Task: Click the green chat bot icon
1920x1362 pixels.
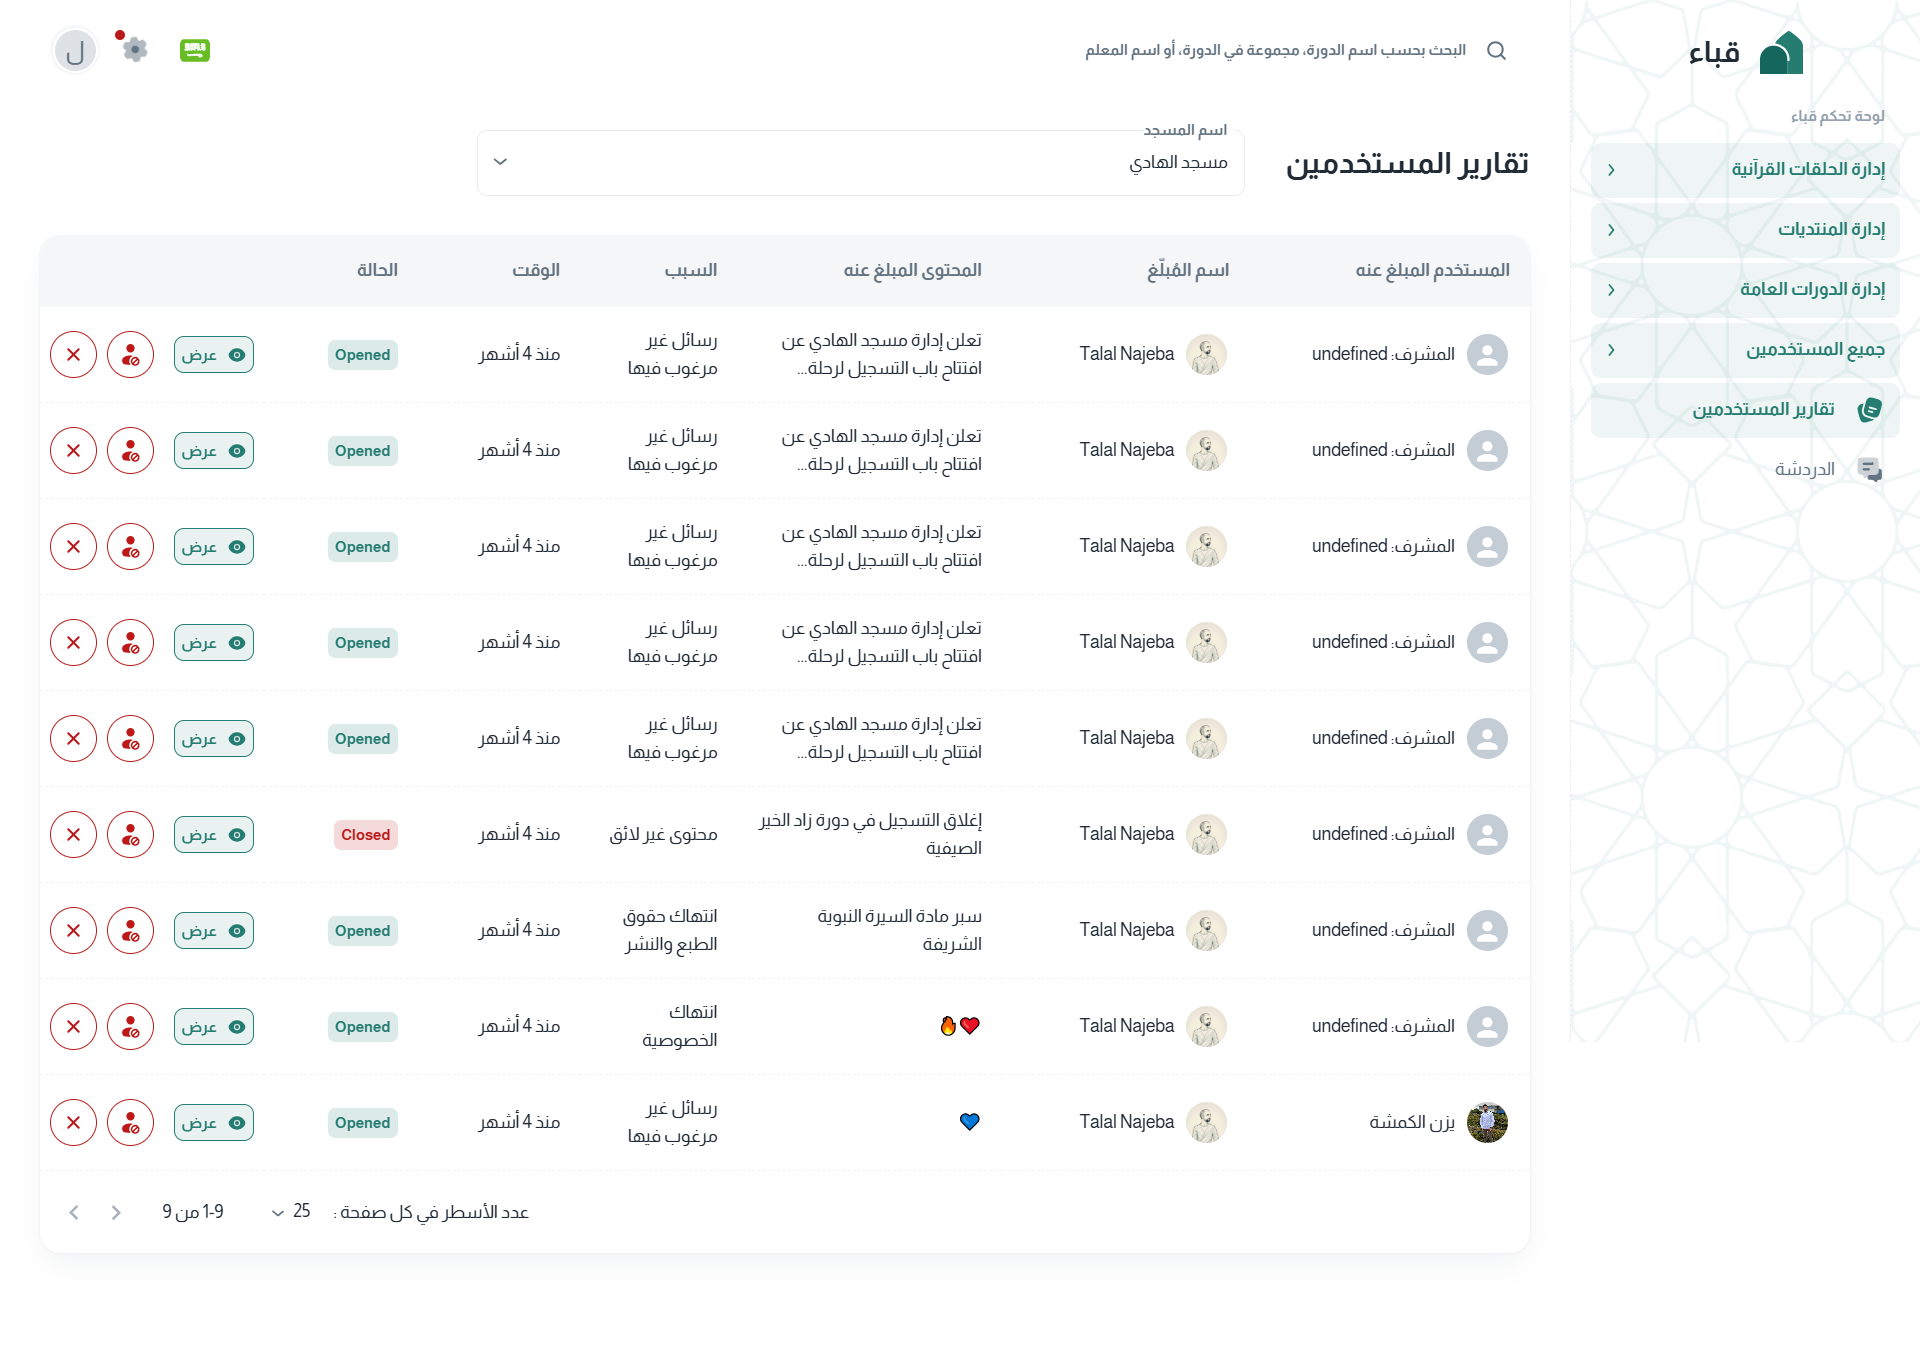Action: (195, 50)
